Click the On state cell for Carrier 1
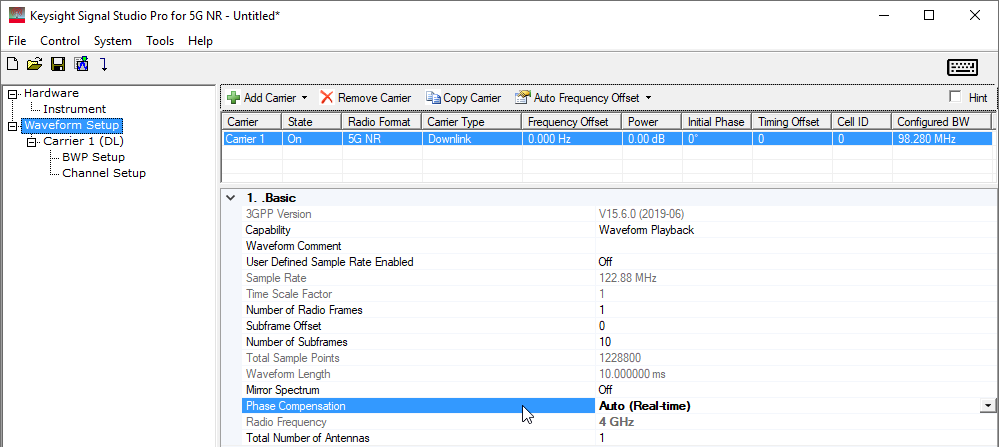999x447 pixels. click(x=312, y=139)
